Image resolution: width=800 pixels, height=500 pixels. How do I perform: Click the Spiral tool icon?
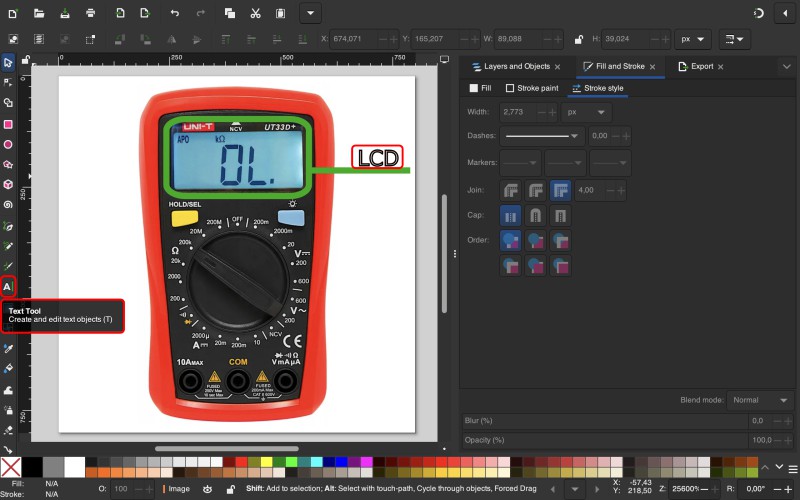[x=8, y=205]
